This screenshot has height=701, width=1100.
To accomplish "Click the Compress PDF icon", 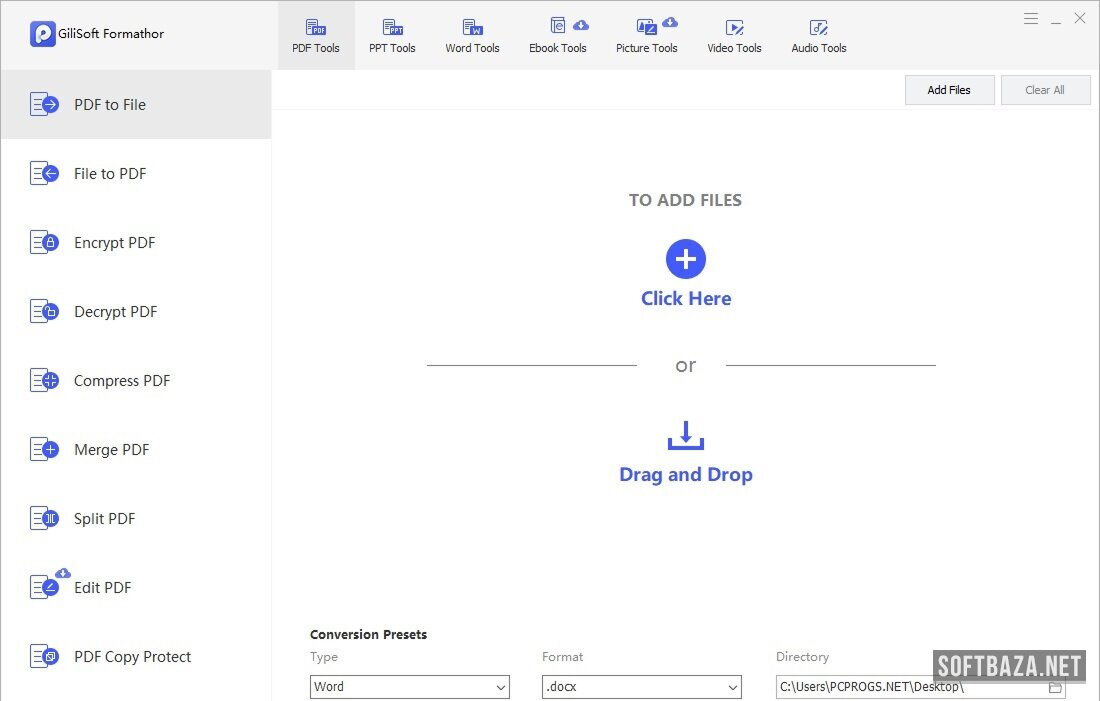I will [x=44, y=380].
